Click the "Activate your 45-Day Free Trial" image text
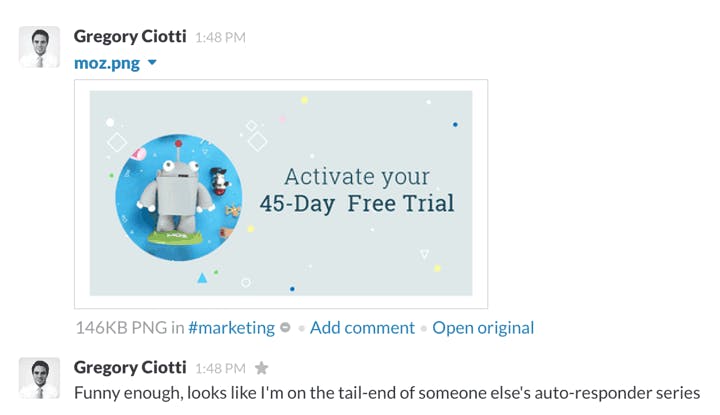The width and height of the screenshot is (720, 415). tap(357, 191)
